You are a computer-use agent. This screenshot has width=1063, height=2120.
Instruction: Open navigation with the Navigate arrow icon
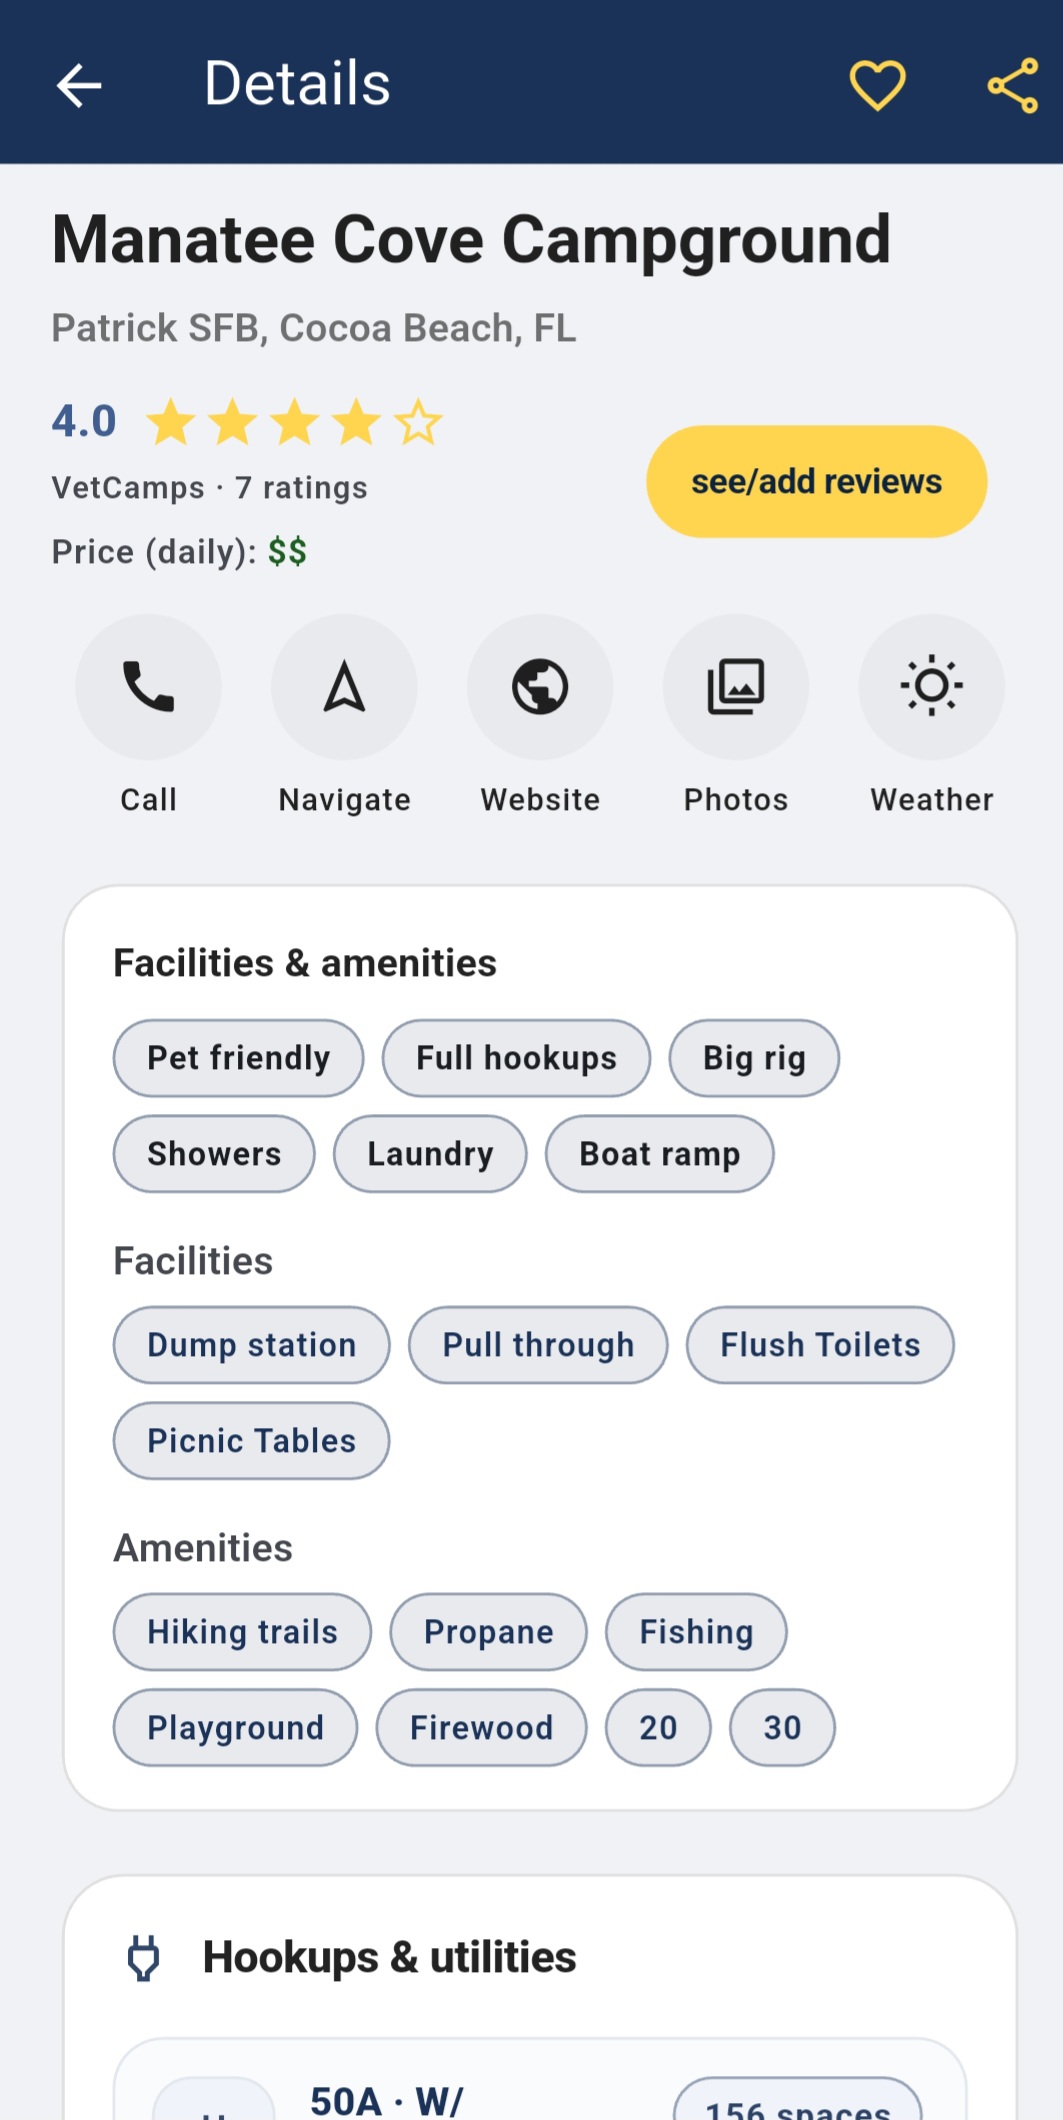point(344,687)
